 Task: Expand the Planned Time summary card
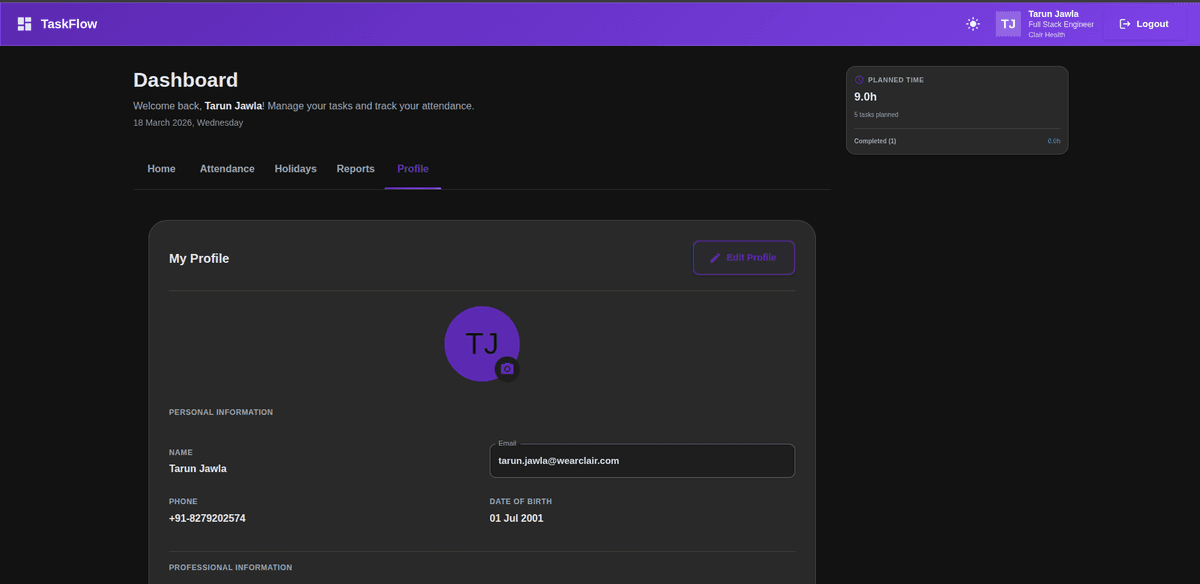point(956,110)
